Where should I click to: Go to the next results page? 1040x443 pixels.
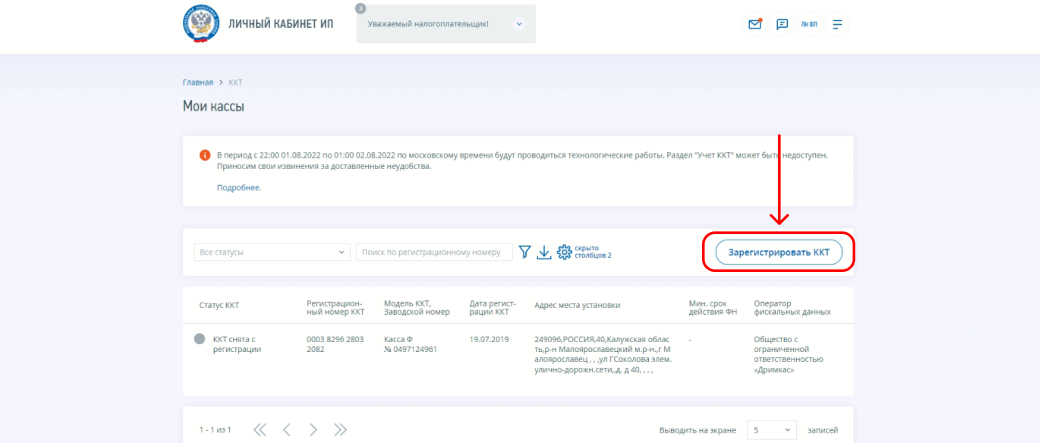coord(313,430)
